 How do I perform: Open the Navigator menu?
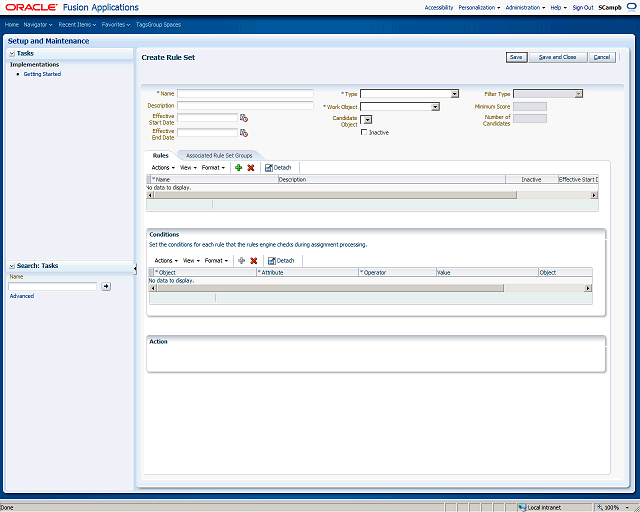[x=38, y=24]
